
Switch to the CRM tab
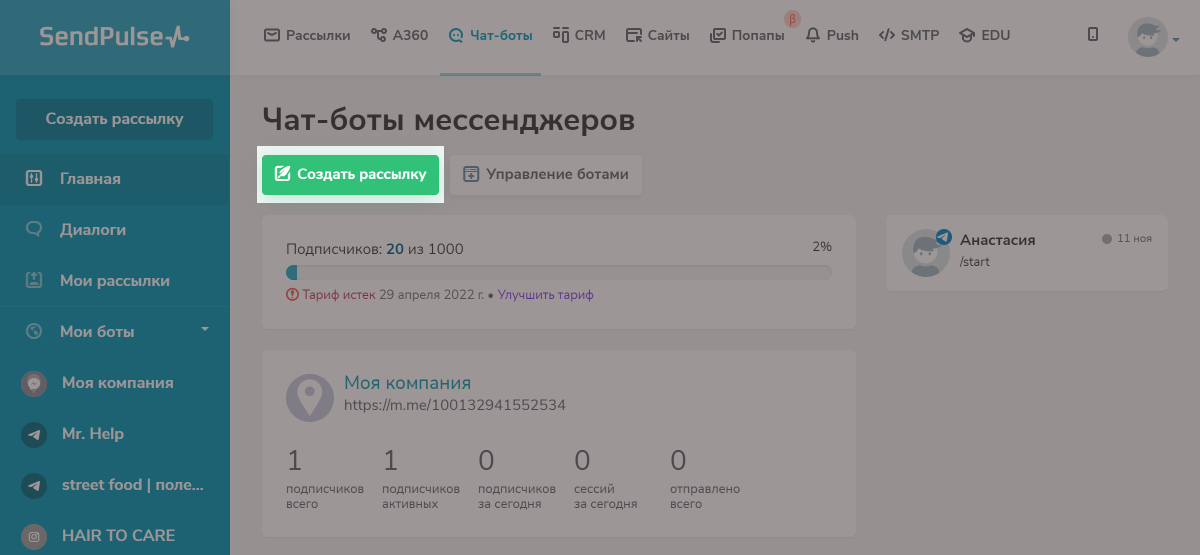579,36
